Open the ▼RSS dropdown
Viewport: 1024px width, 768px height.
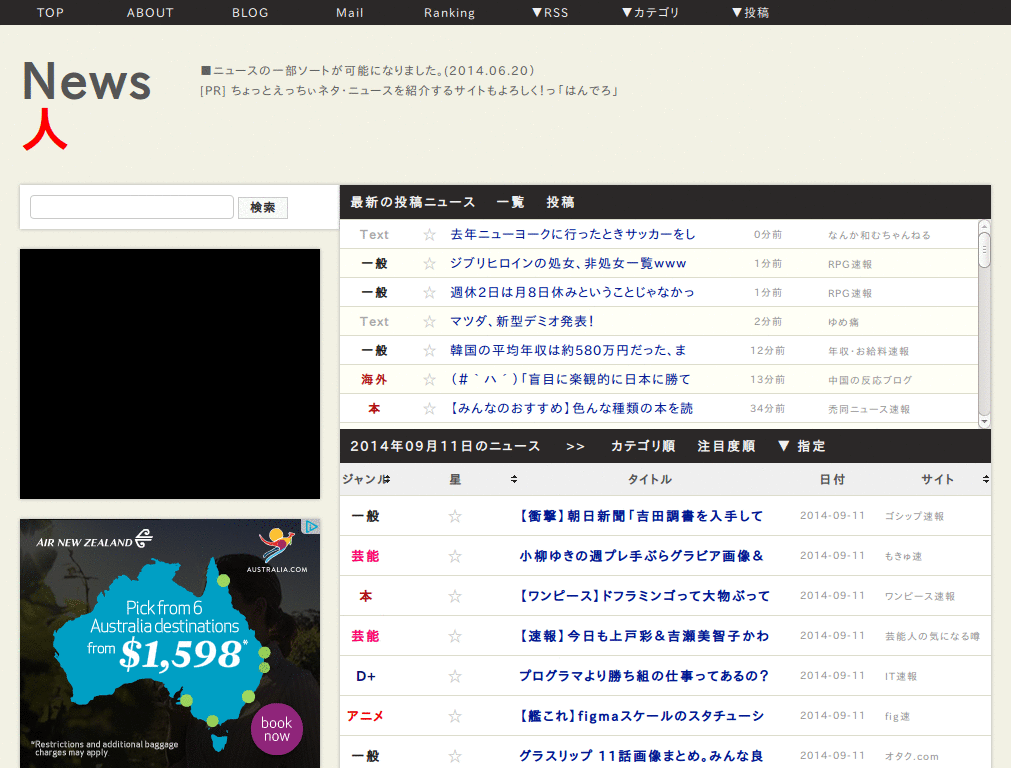click(x=549, y=12)
